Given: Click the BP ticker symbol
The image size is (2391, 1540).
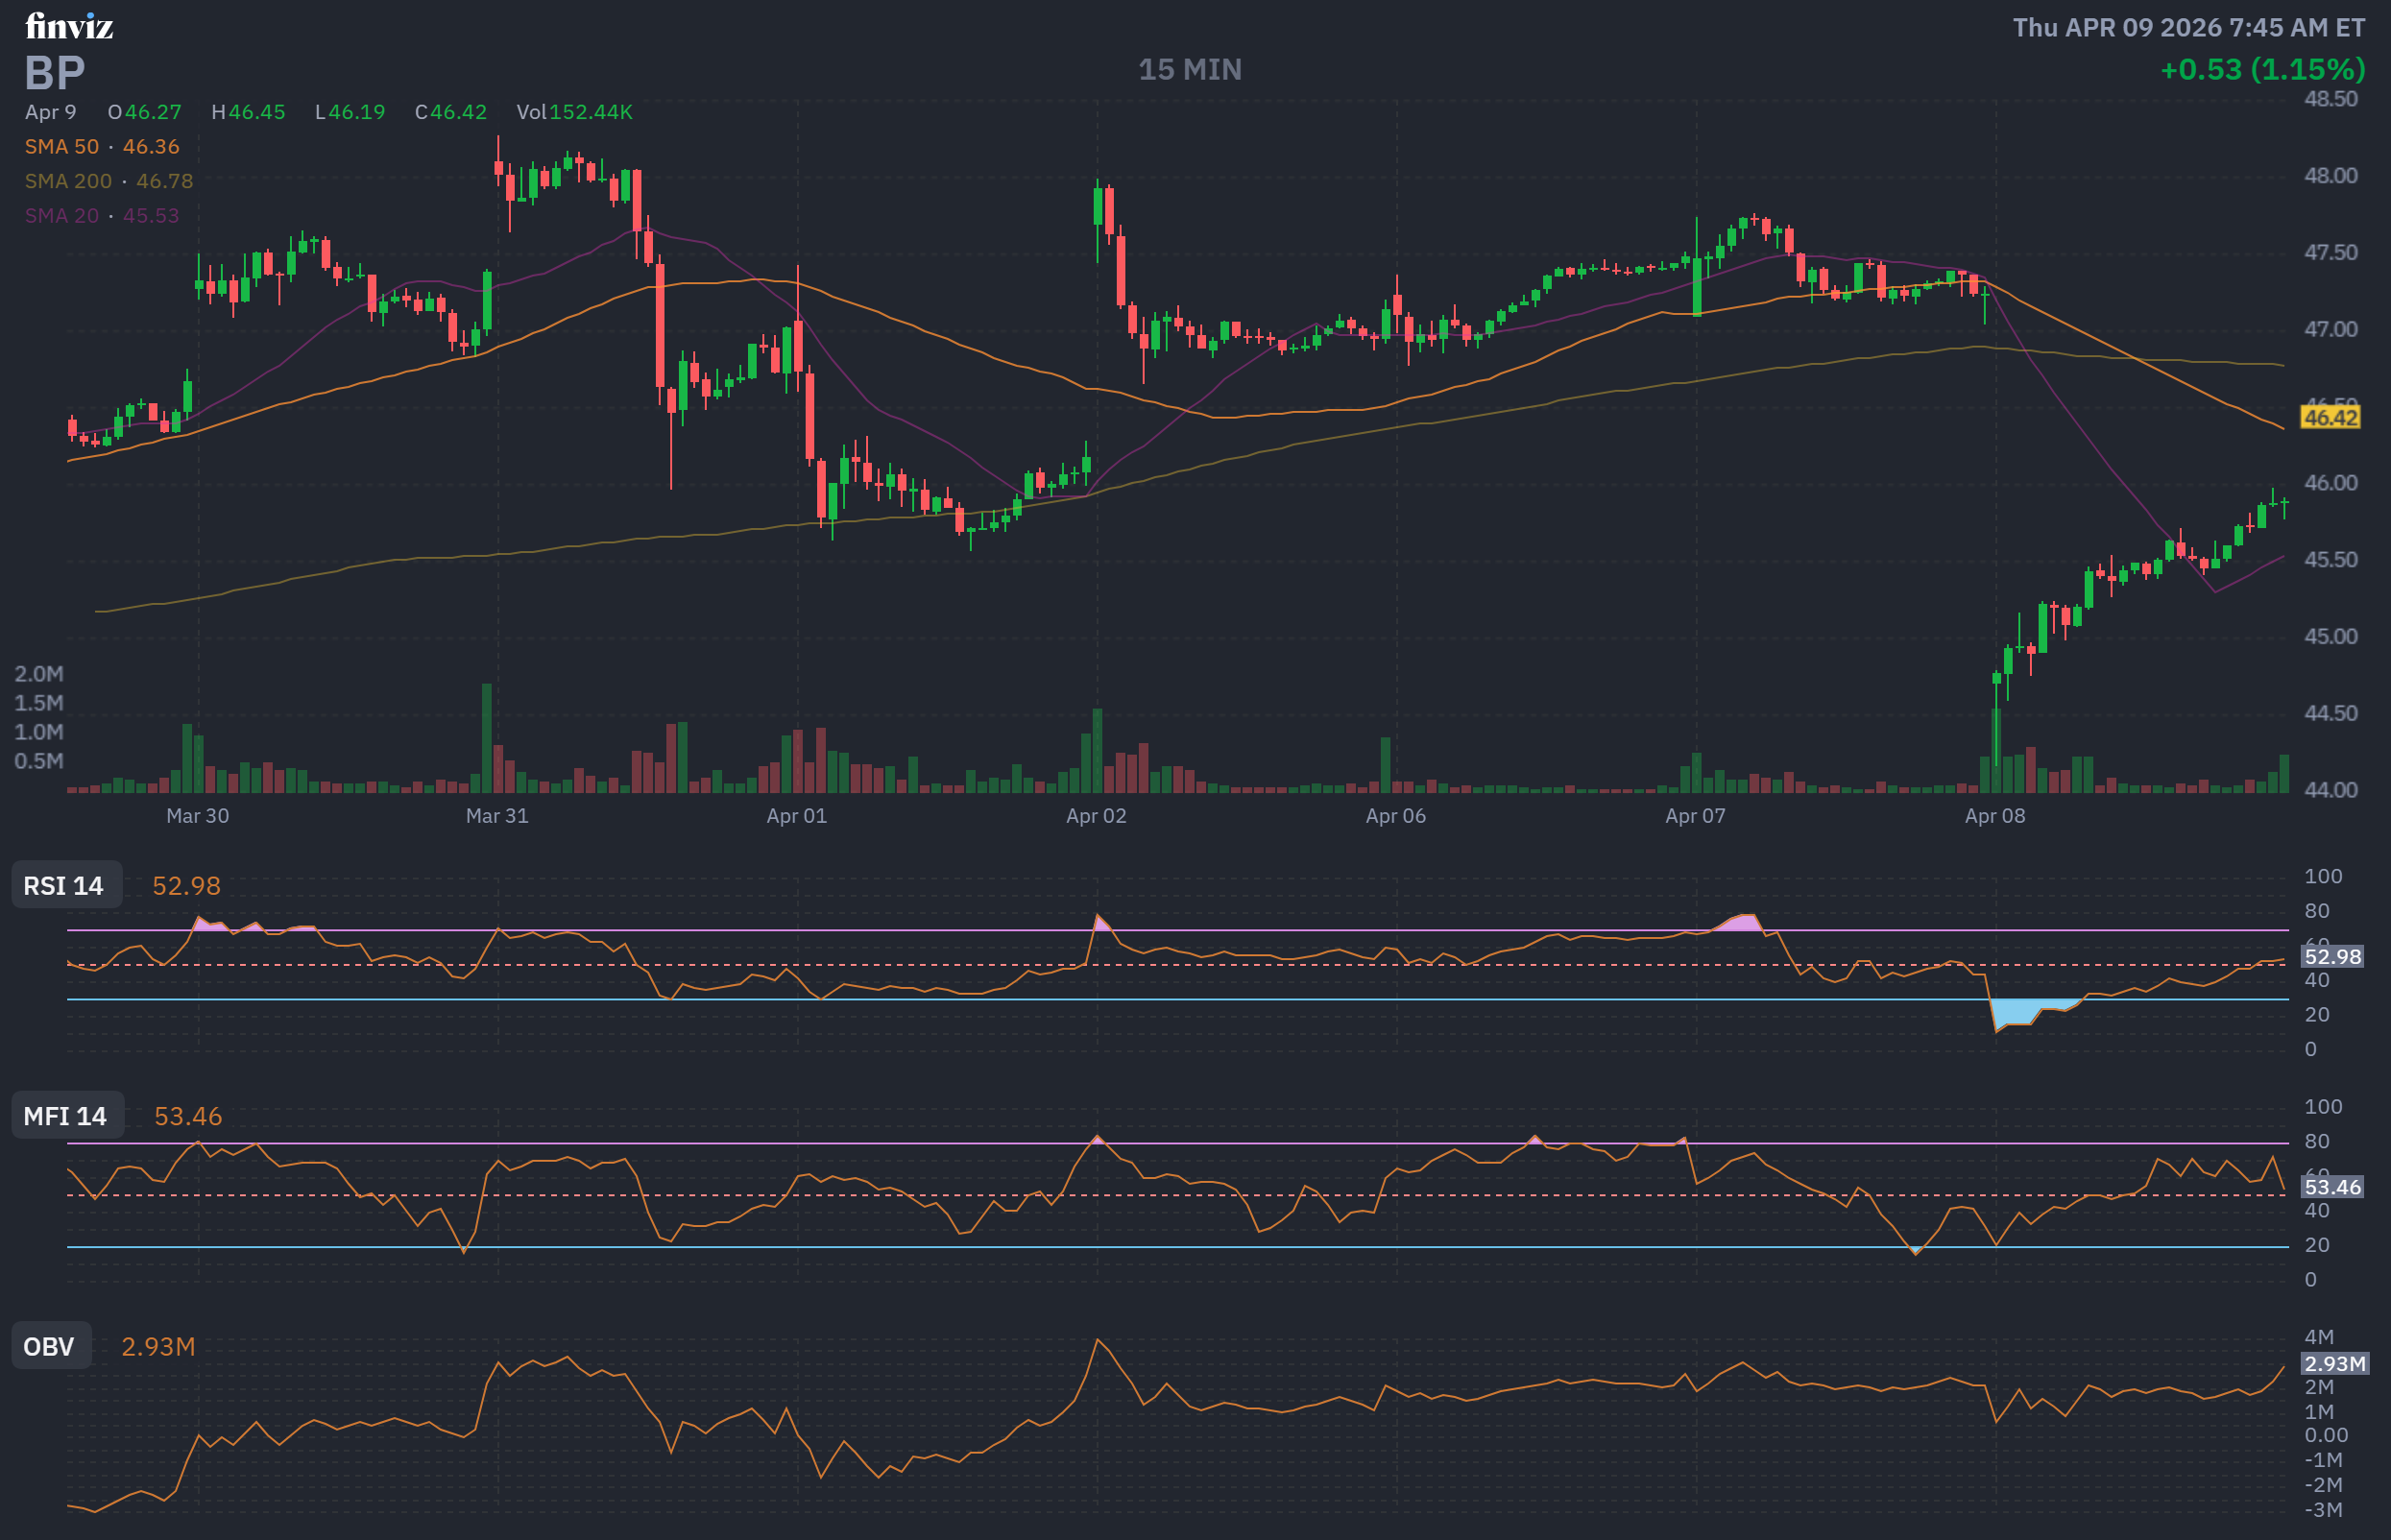Looking at the screenshot, I should point(55,73).
